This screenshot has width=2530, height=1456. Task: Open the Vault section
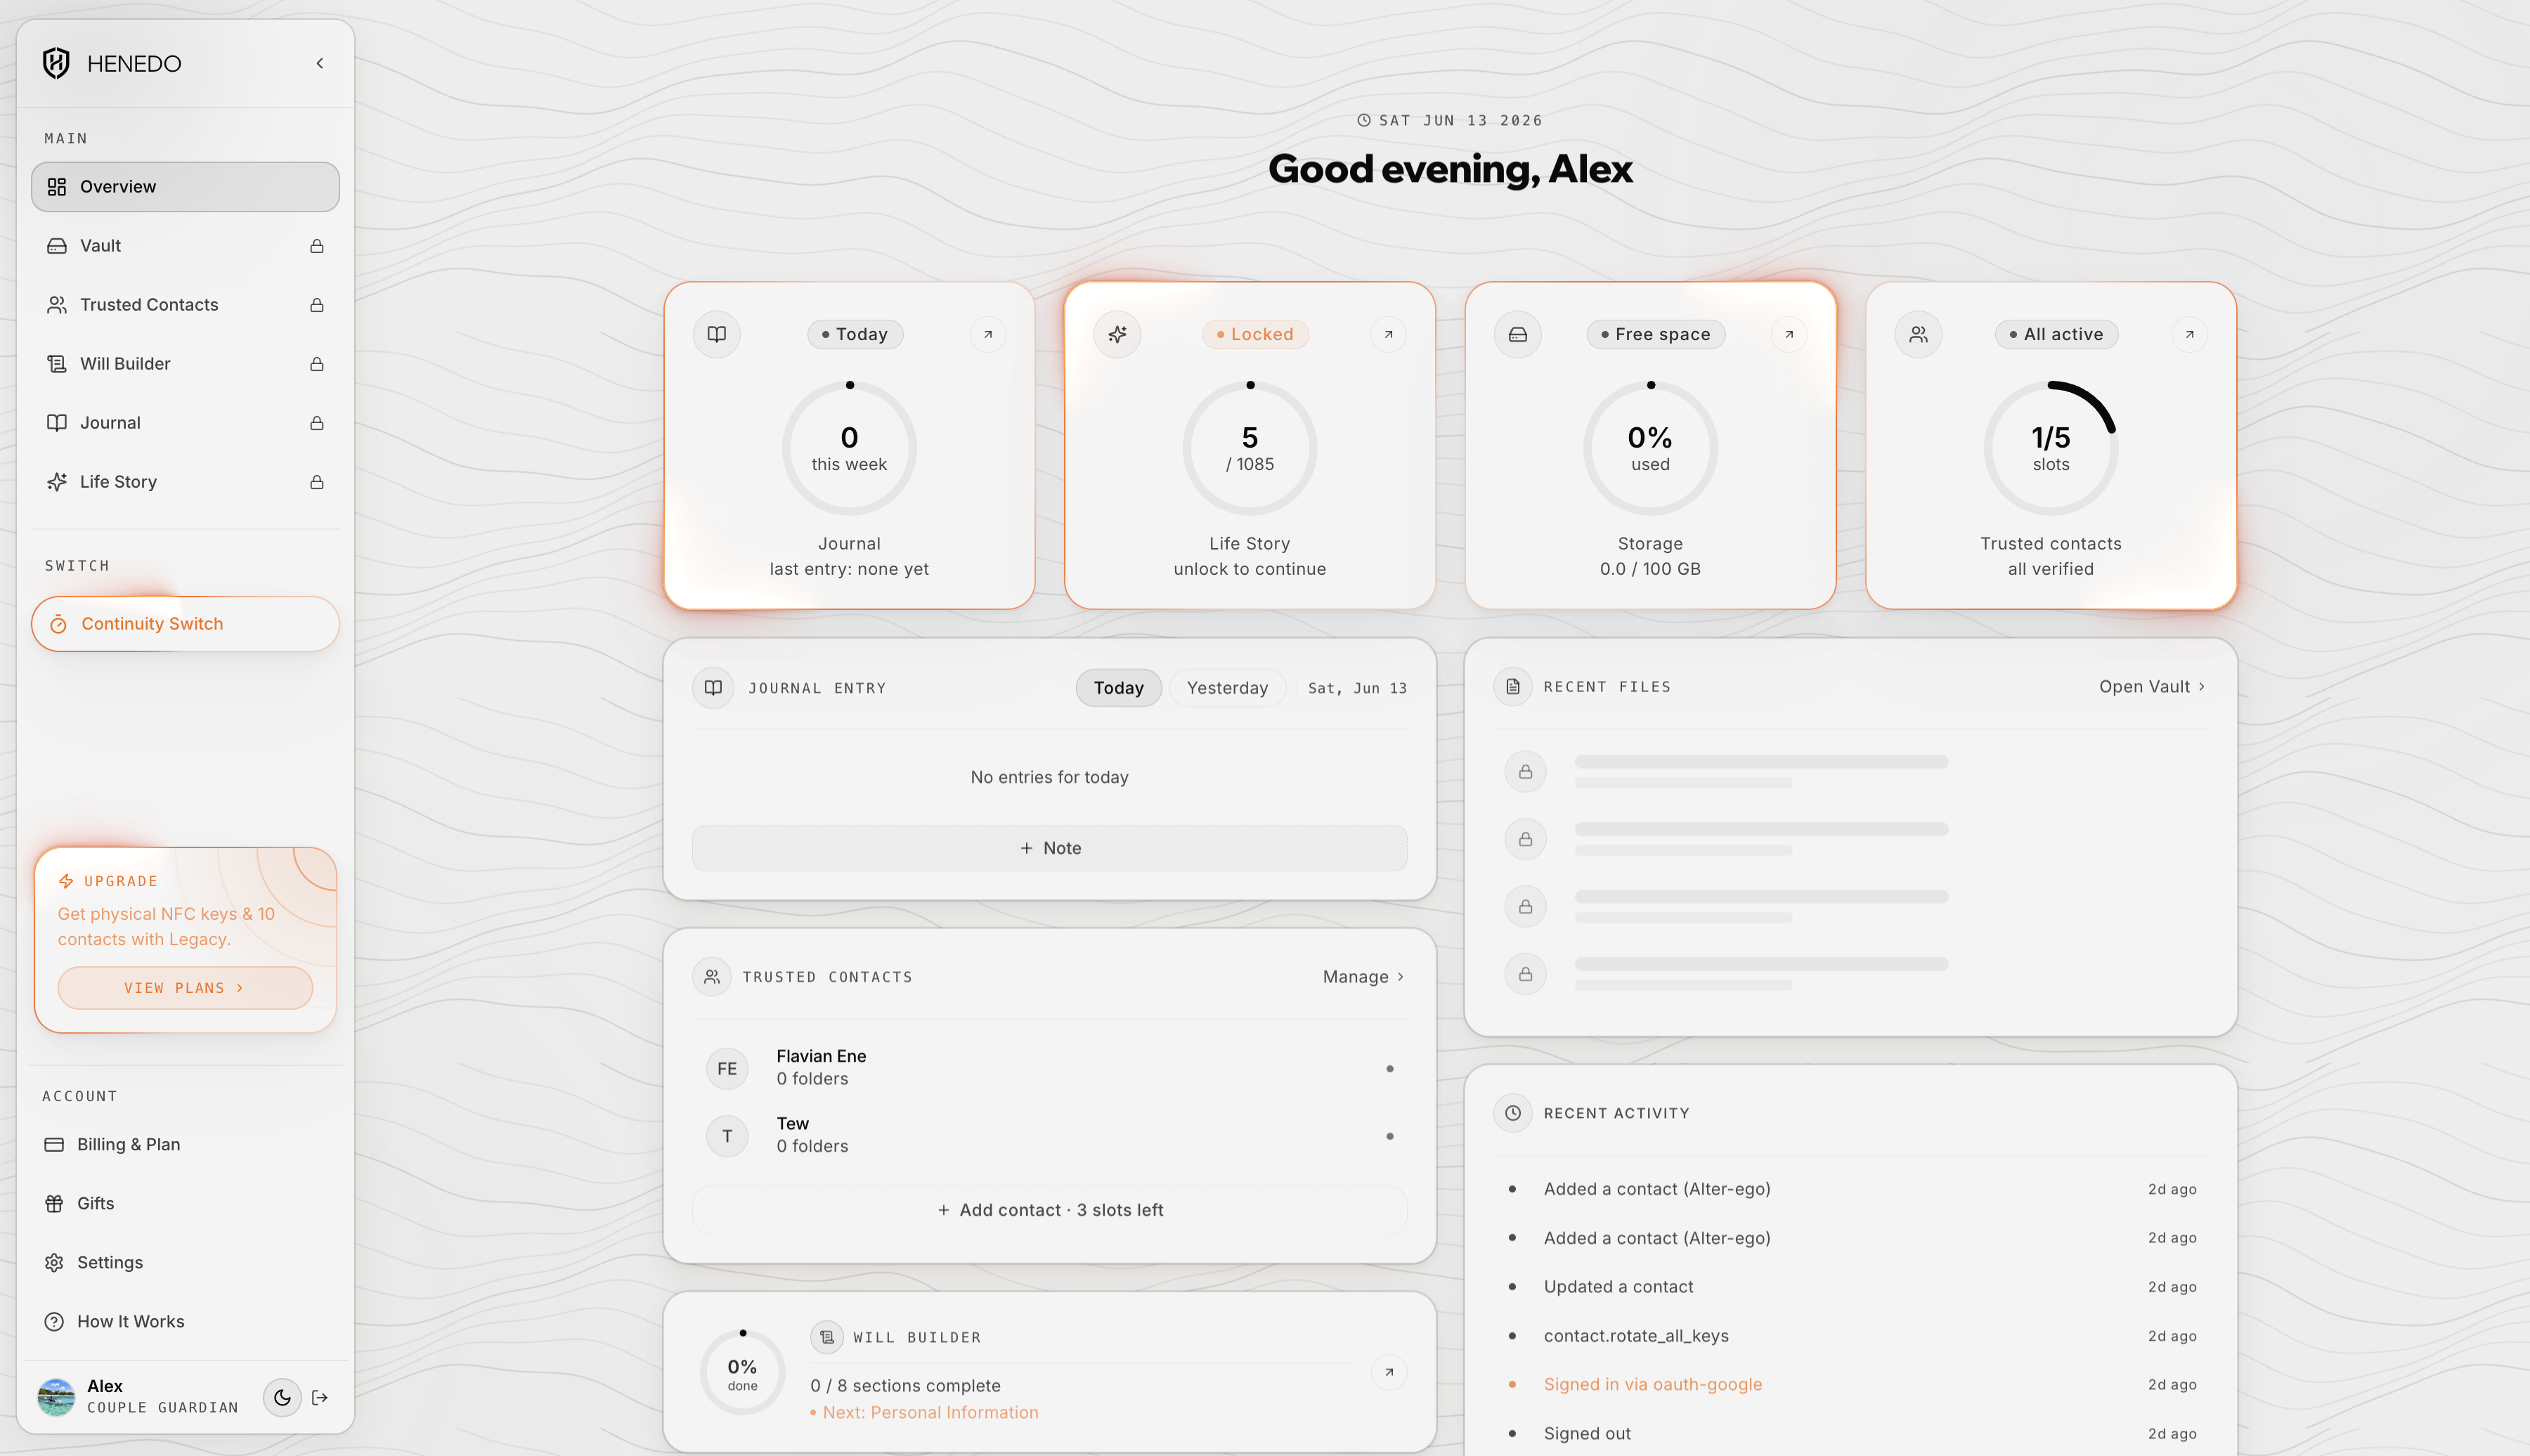point(185,246)
